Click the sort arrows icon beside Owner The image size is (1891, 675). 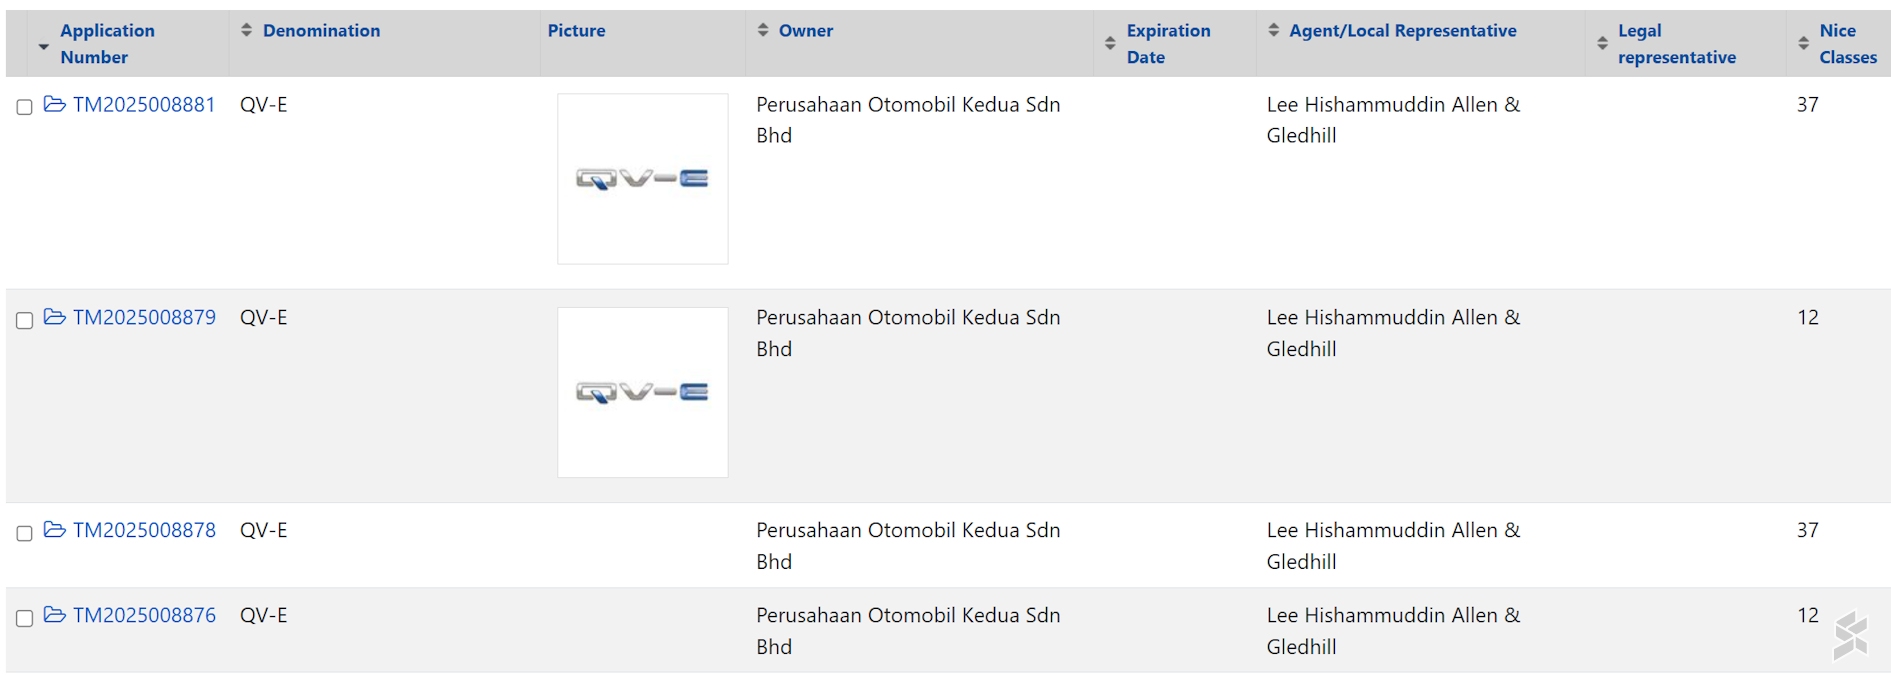[763, 30]
